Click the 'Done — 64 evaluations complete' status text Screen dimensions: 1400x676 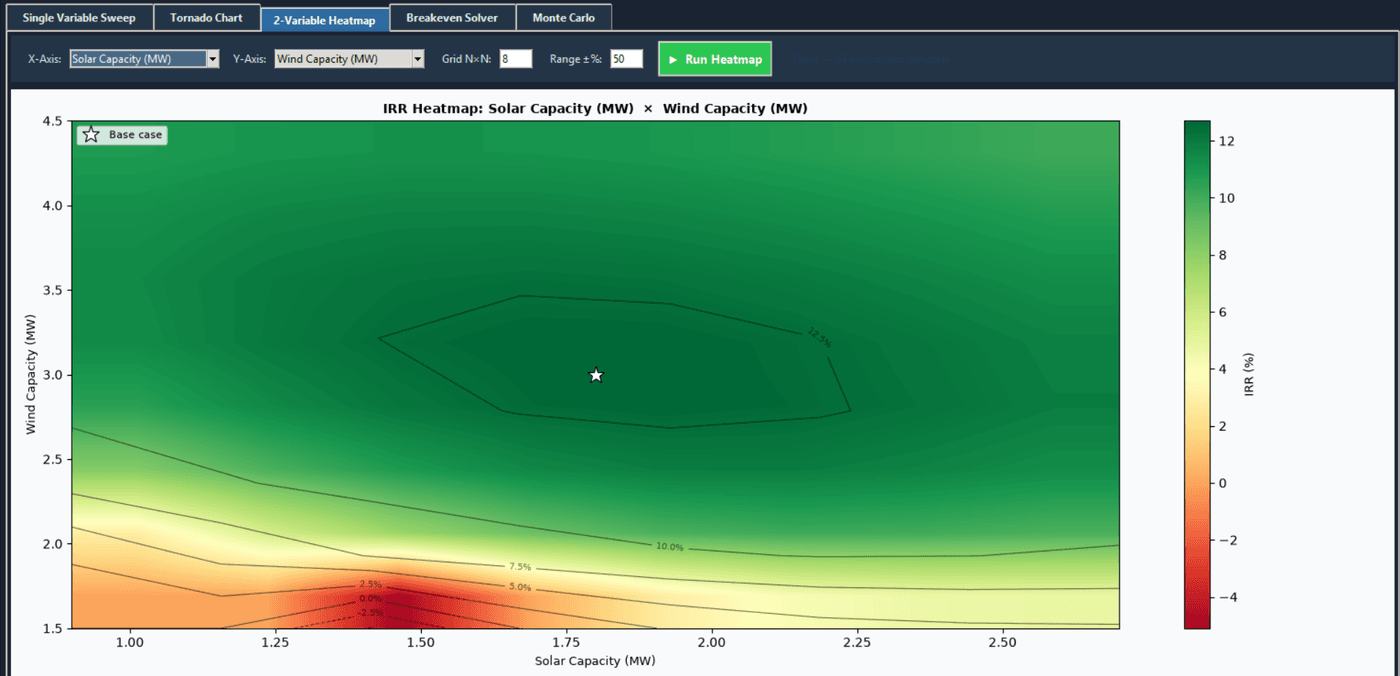(x=871, y=59)
